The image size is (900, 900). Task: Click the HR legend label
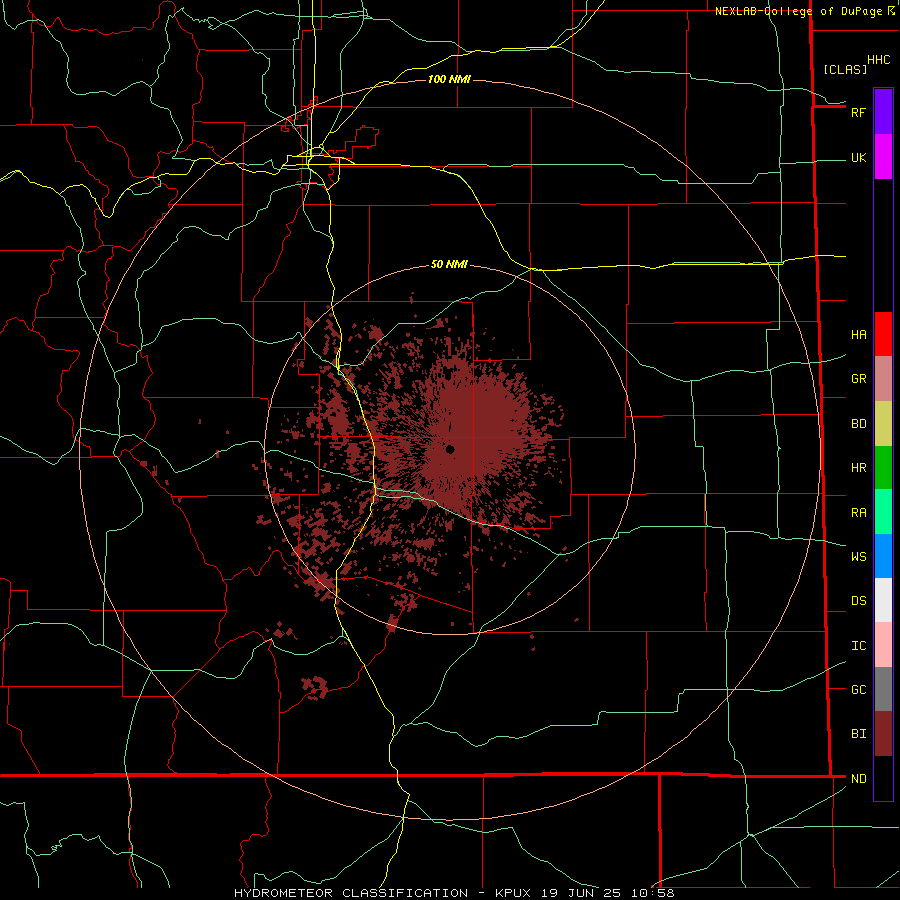point(858,468)
